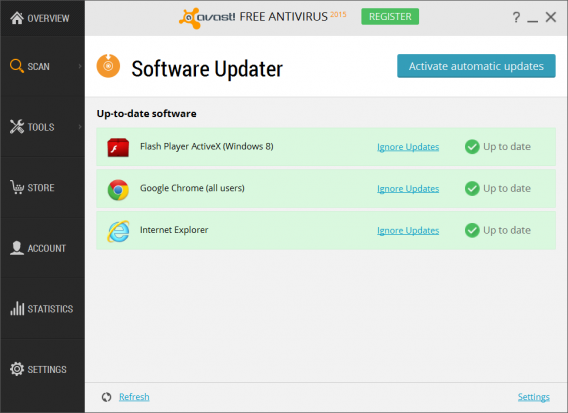This screenshot has width=568, height=413.
Task: Open the TOOLS menu item
Action: [42, 126]
